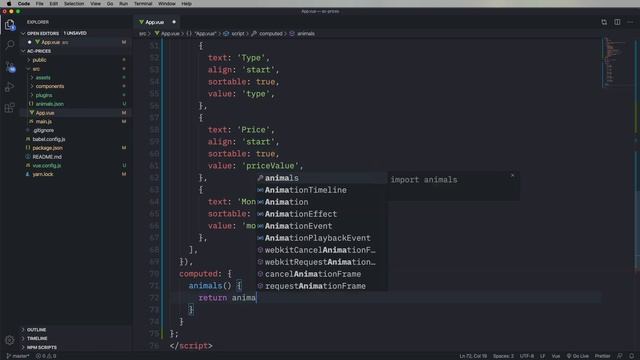Change the UTF-8 encoding
The image size is (640, 360).
pyautogui.click(x=527, y=356)
